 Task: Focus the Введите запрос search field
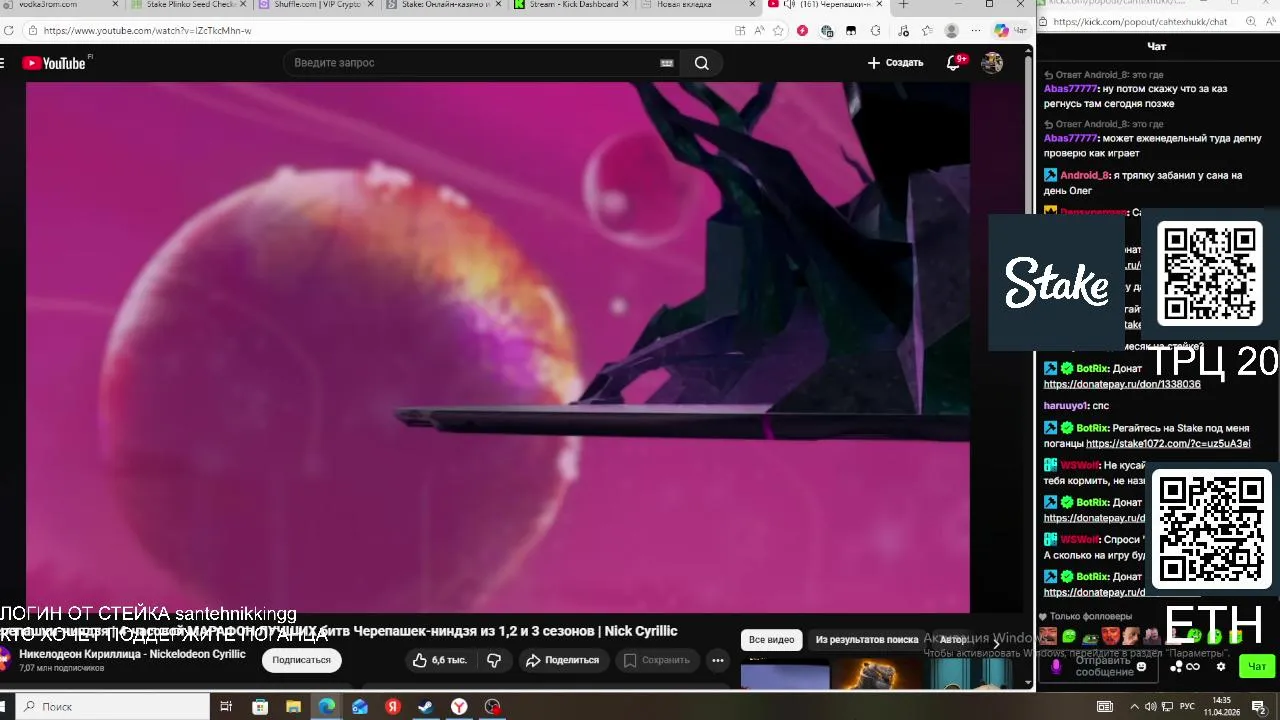point(470,63)
